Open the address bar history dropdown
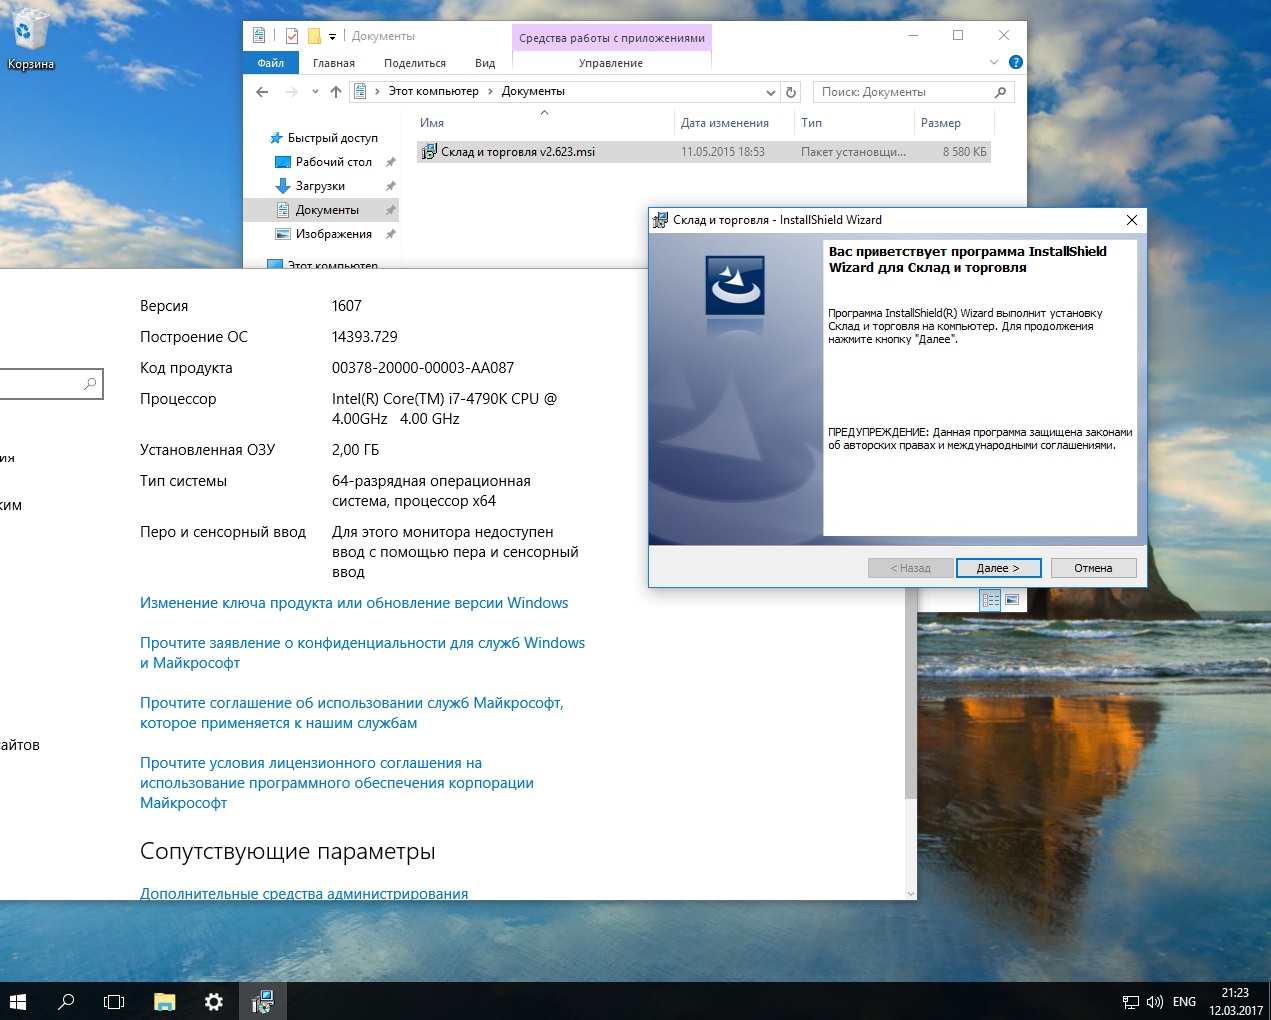Viewport: 1271px width, 1020px height. tap(770, 92)
